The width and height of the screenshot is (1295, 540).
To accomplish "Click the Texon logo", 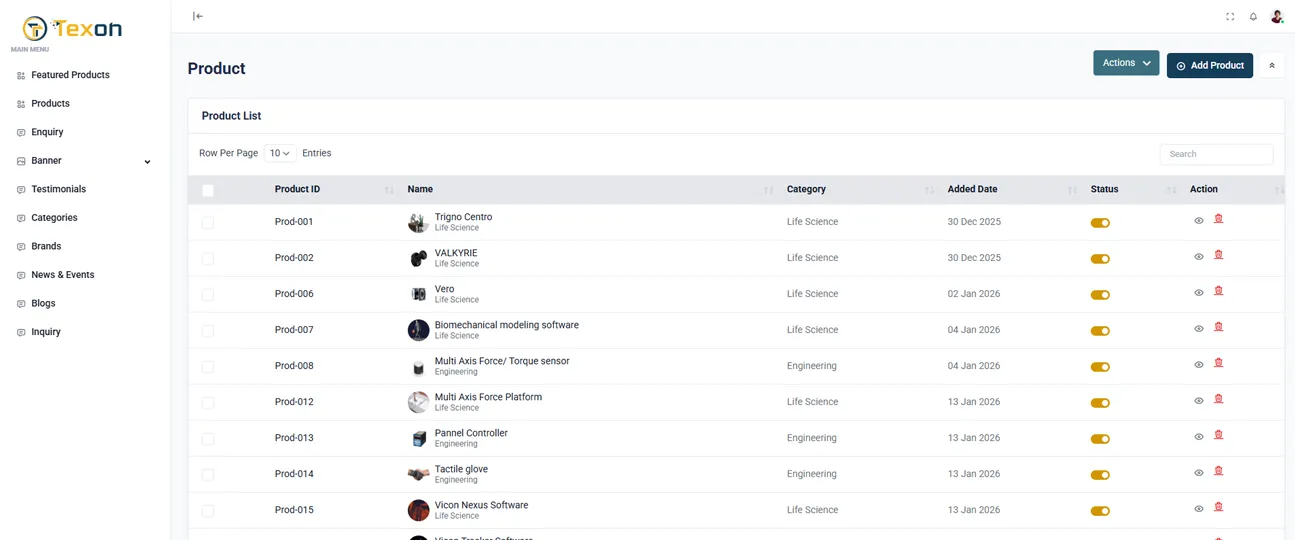I will pyautogui.click(x=72, y=29).
